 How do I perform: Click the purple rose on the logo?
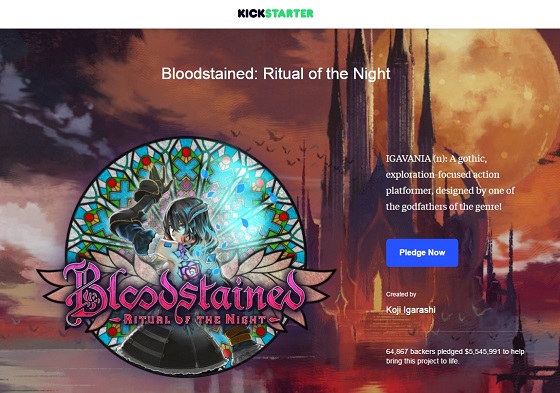(192, 270)
